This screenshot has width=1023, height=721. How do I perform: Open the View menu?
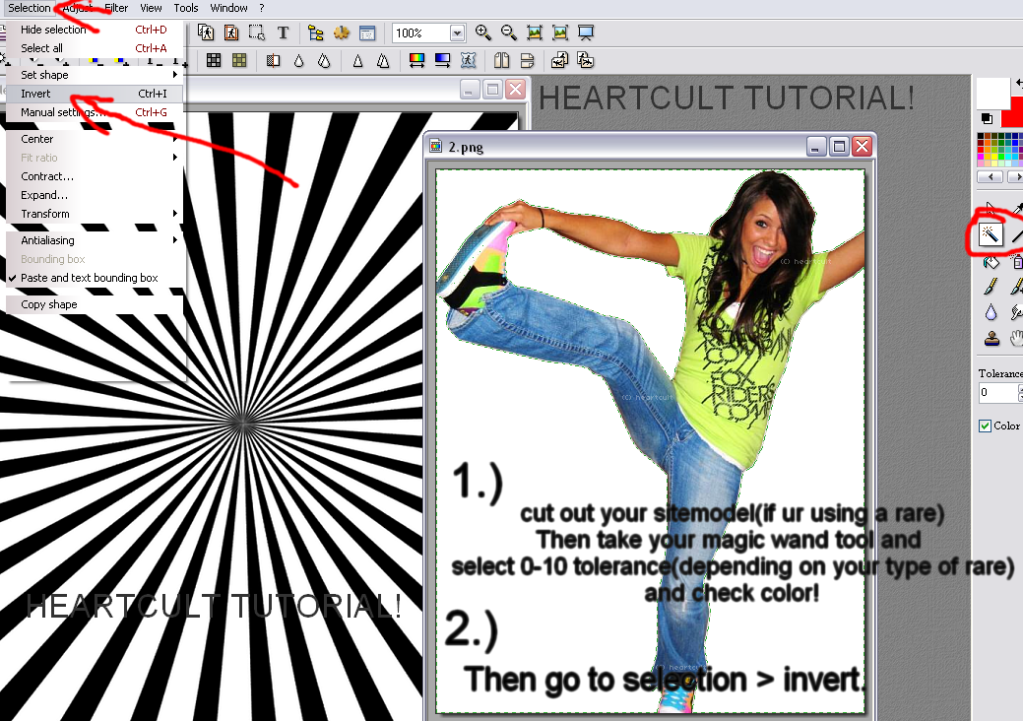151,8
